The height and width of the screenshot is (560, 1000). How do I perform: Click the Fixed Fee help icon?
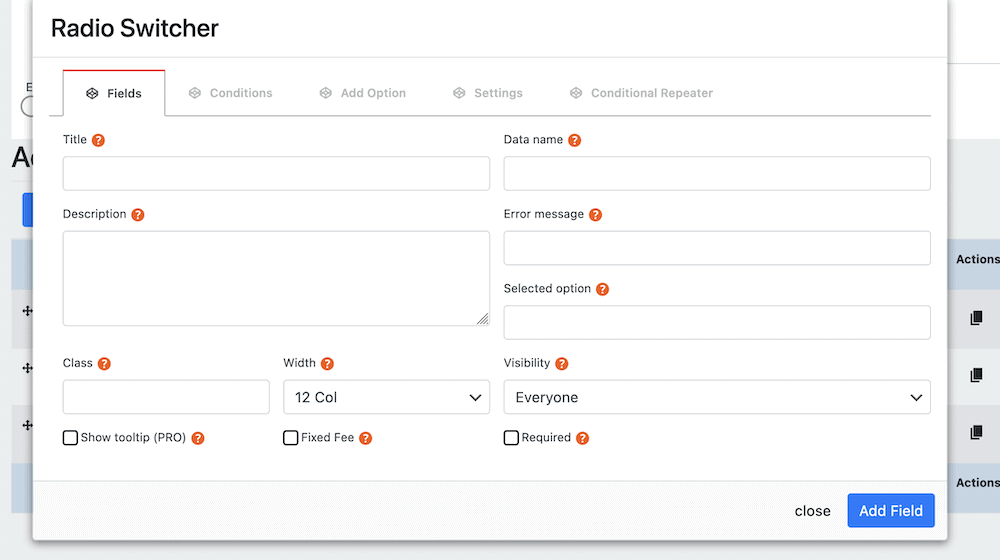coord(365,438)
